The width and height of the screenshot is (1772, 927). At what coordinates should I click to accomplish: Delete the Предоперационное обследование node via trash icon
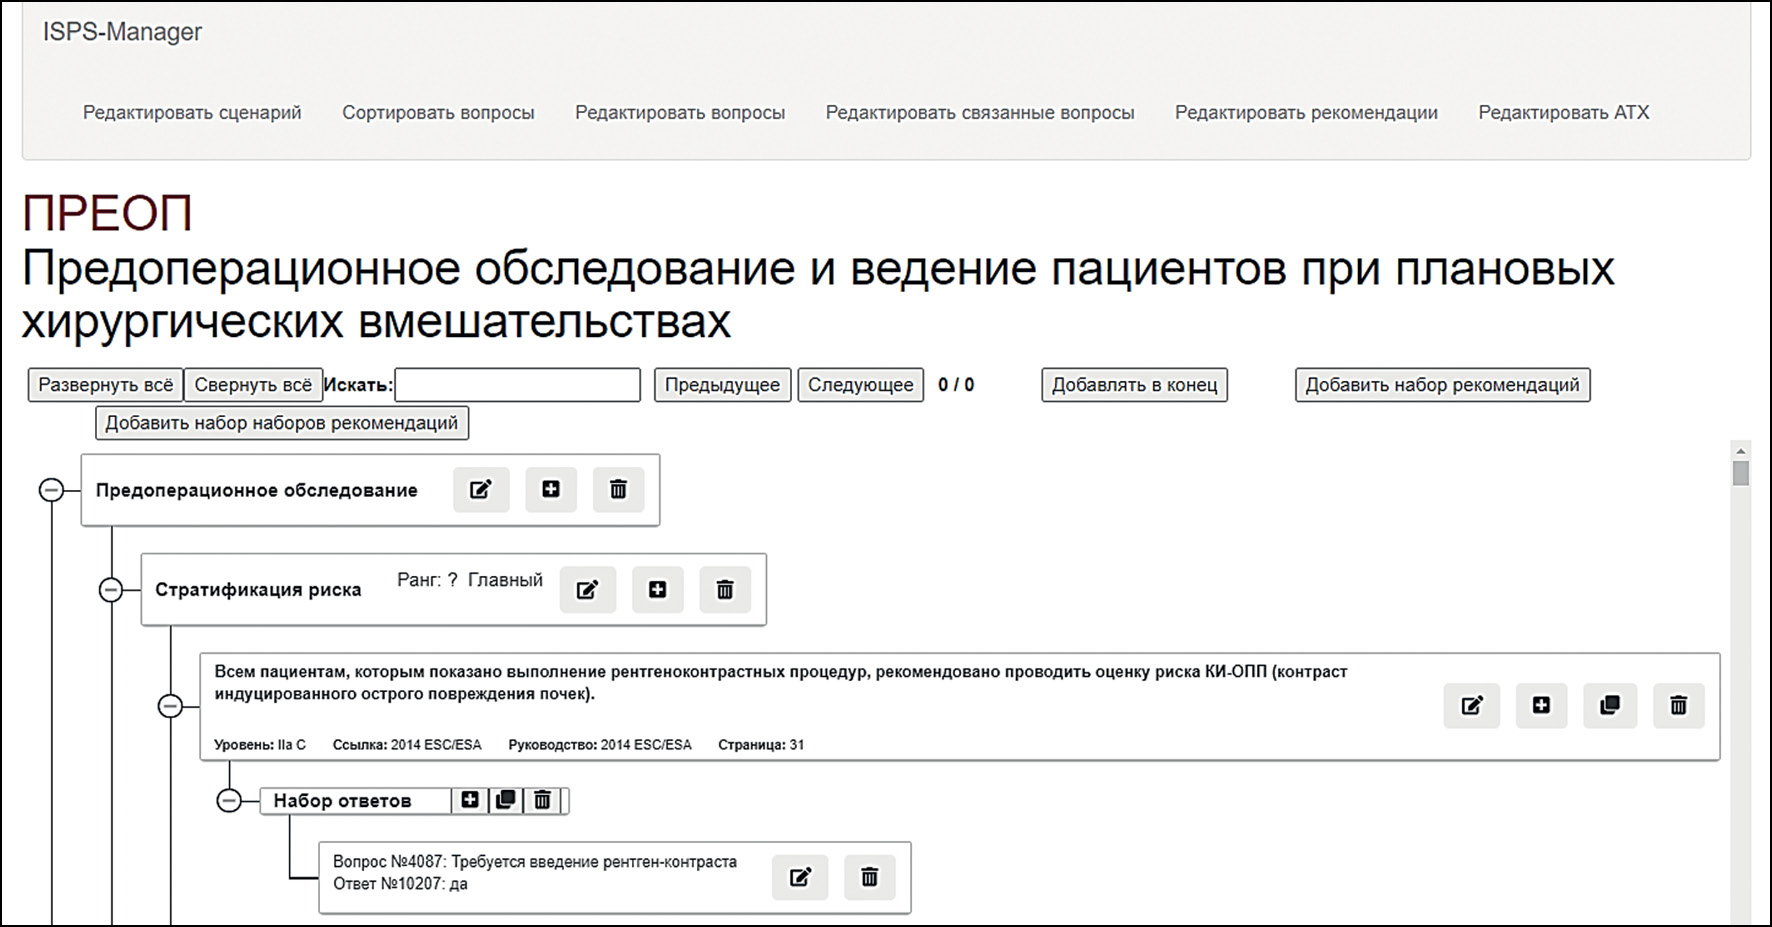(x=618, y=489)
